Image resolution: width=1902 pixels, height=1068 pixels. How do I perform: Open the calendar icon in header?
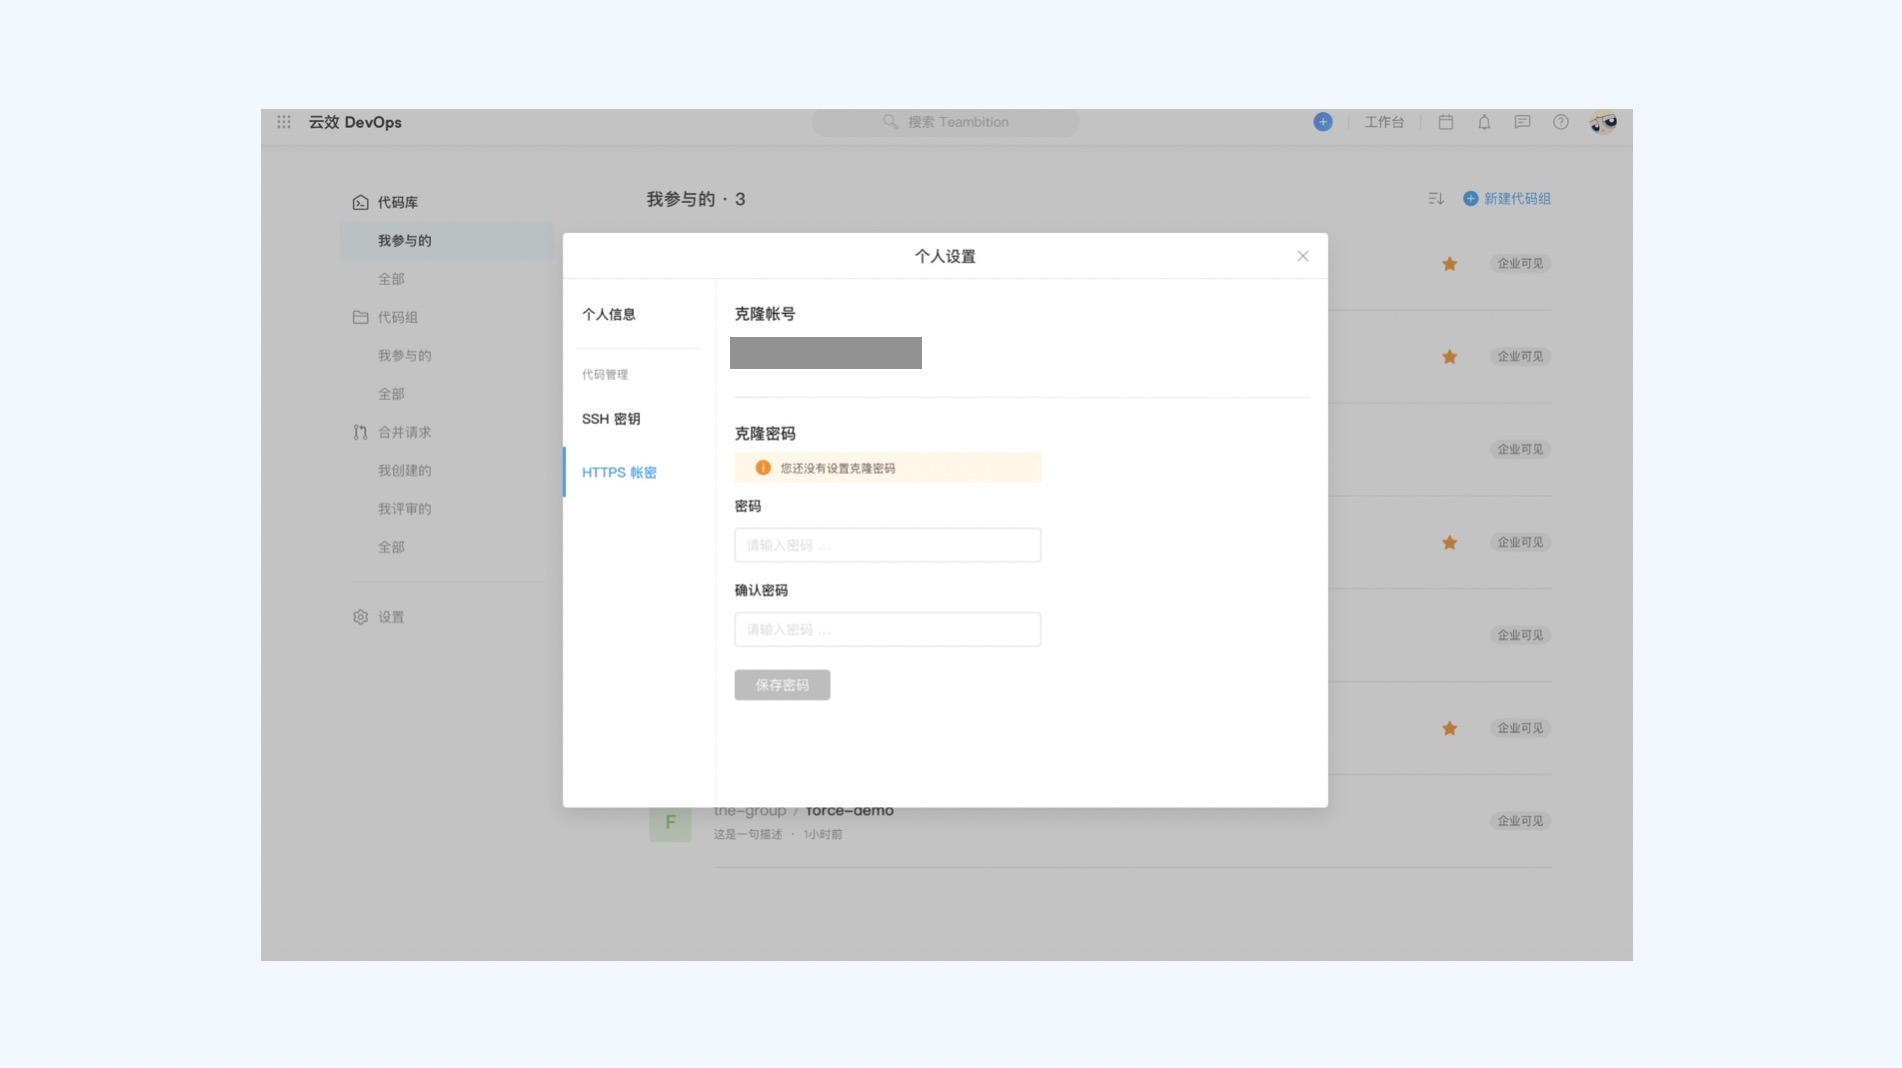[1445, 122]
